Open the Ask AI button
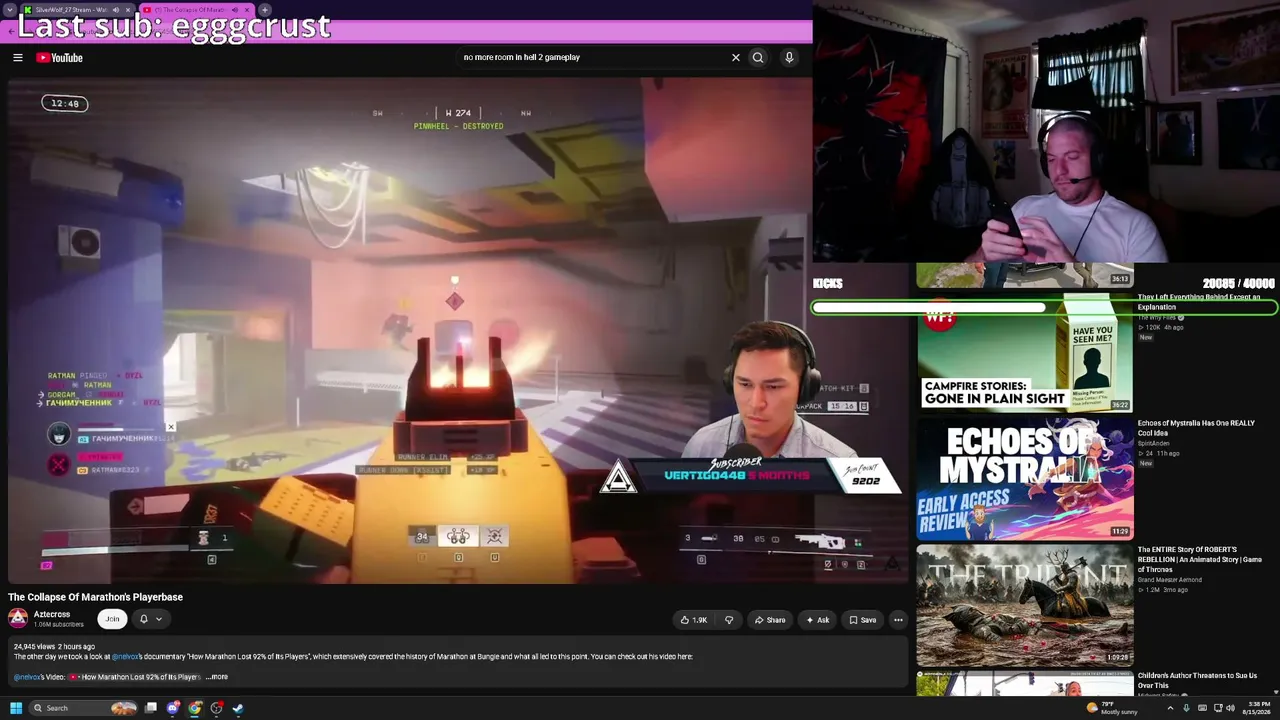 point(818,620)
